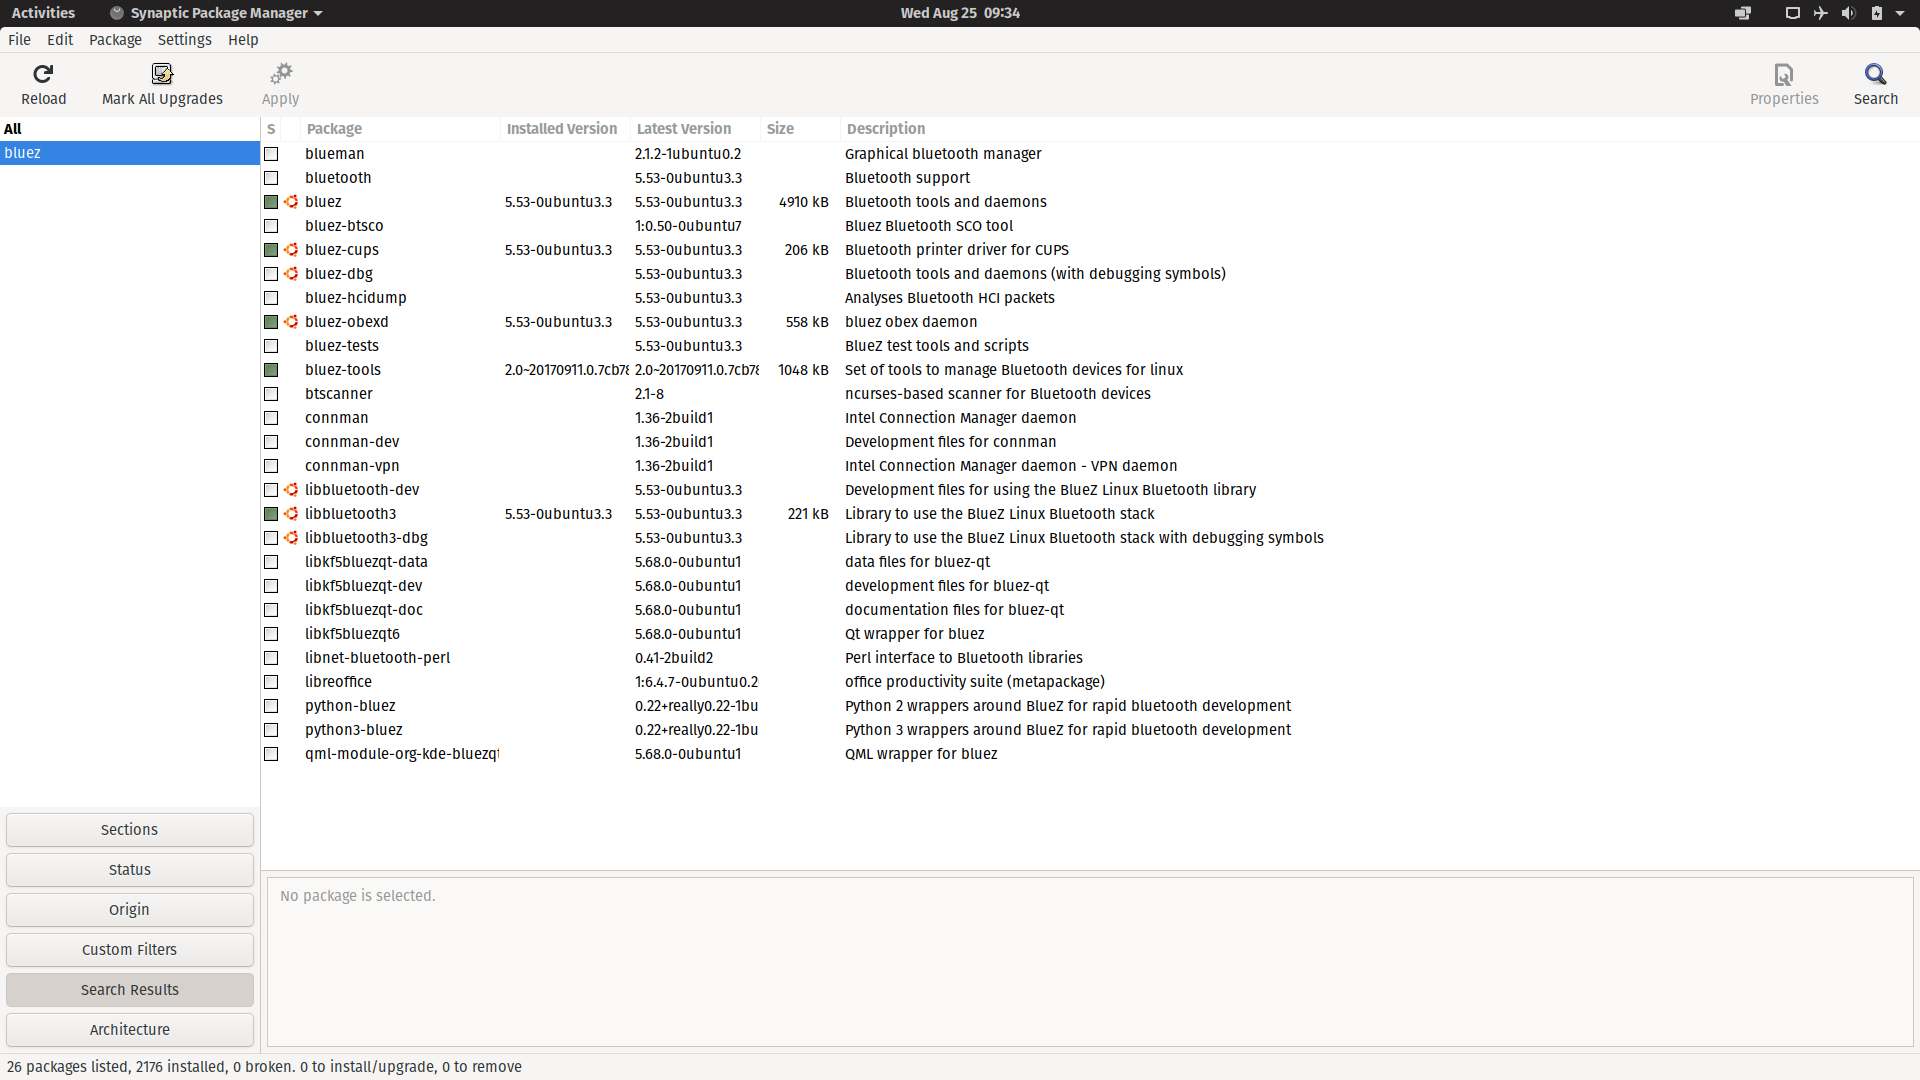This screenshot has width=1920, height=1080.
Task: Open the system menu dropdown arrow
Action: (1900, 13)
